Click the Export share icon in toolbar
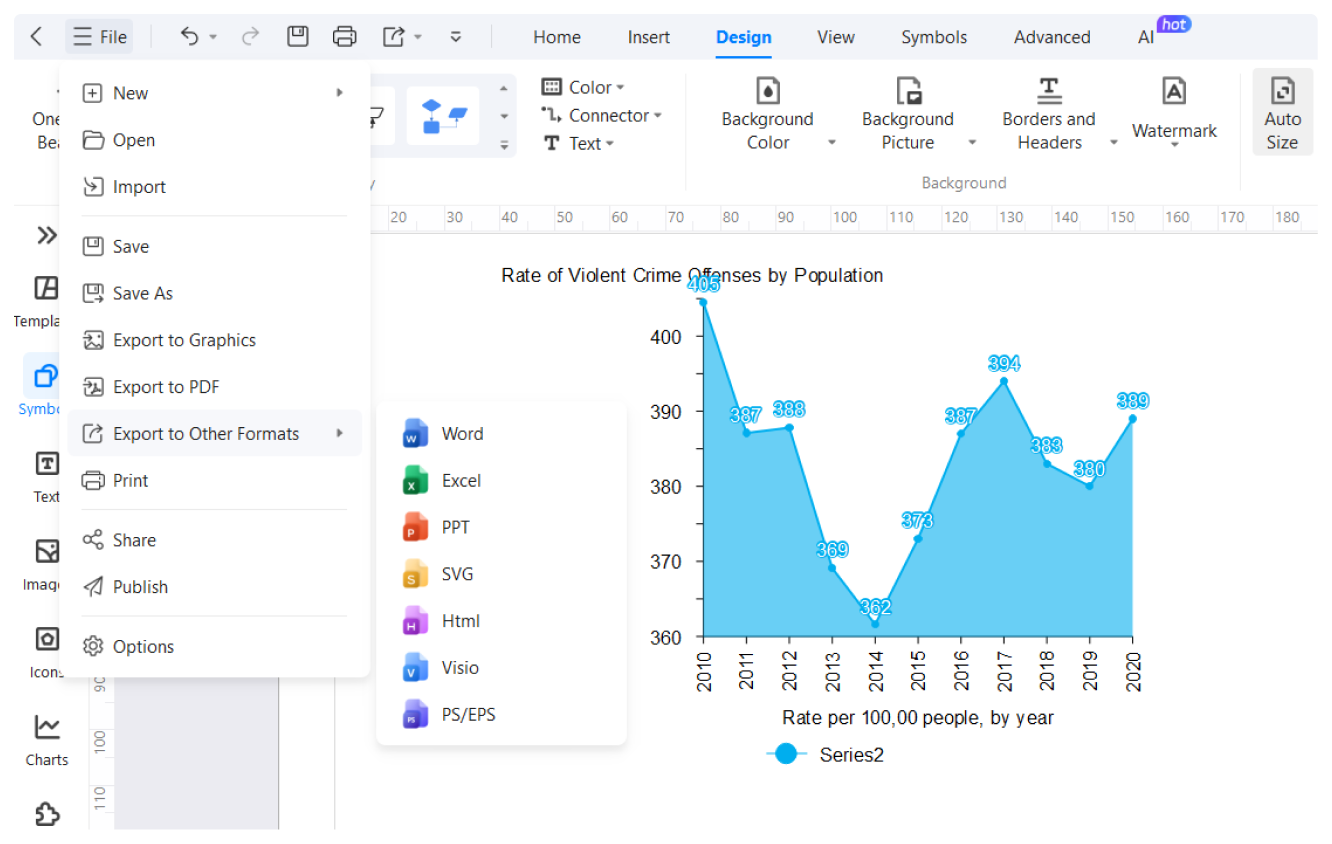The height and width of the screenshot is (844, 1332). (394, 37)
